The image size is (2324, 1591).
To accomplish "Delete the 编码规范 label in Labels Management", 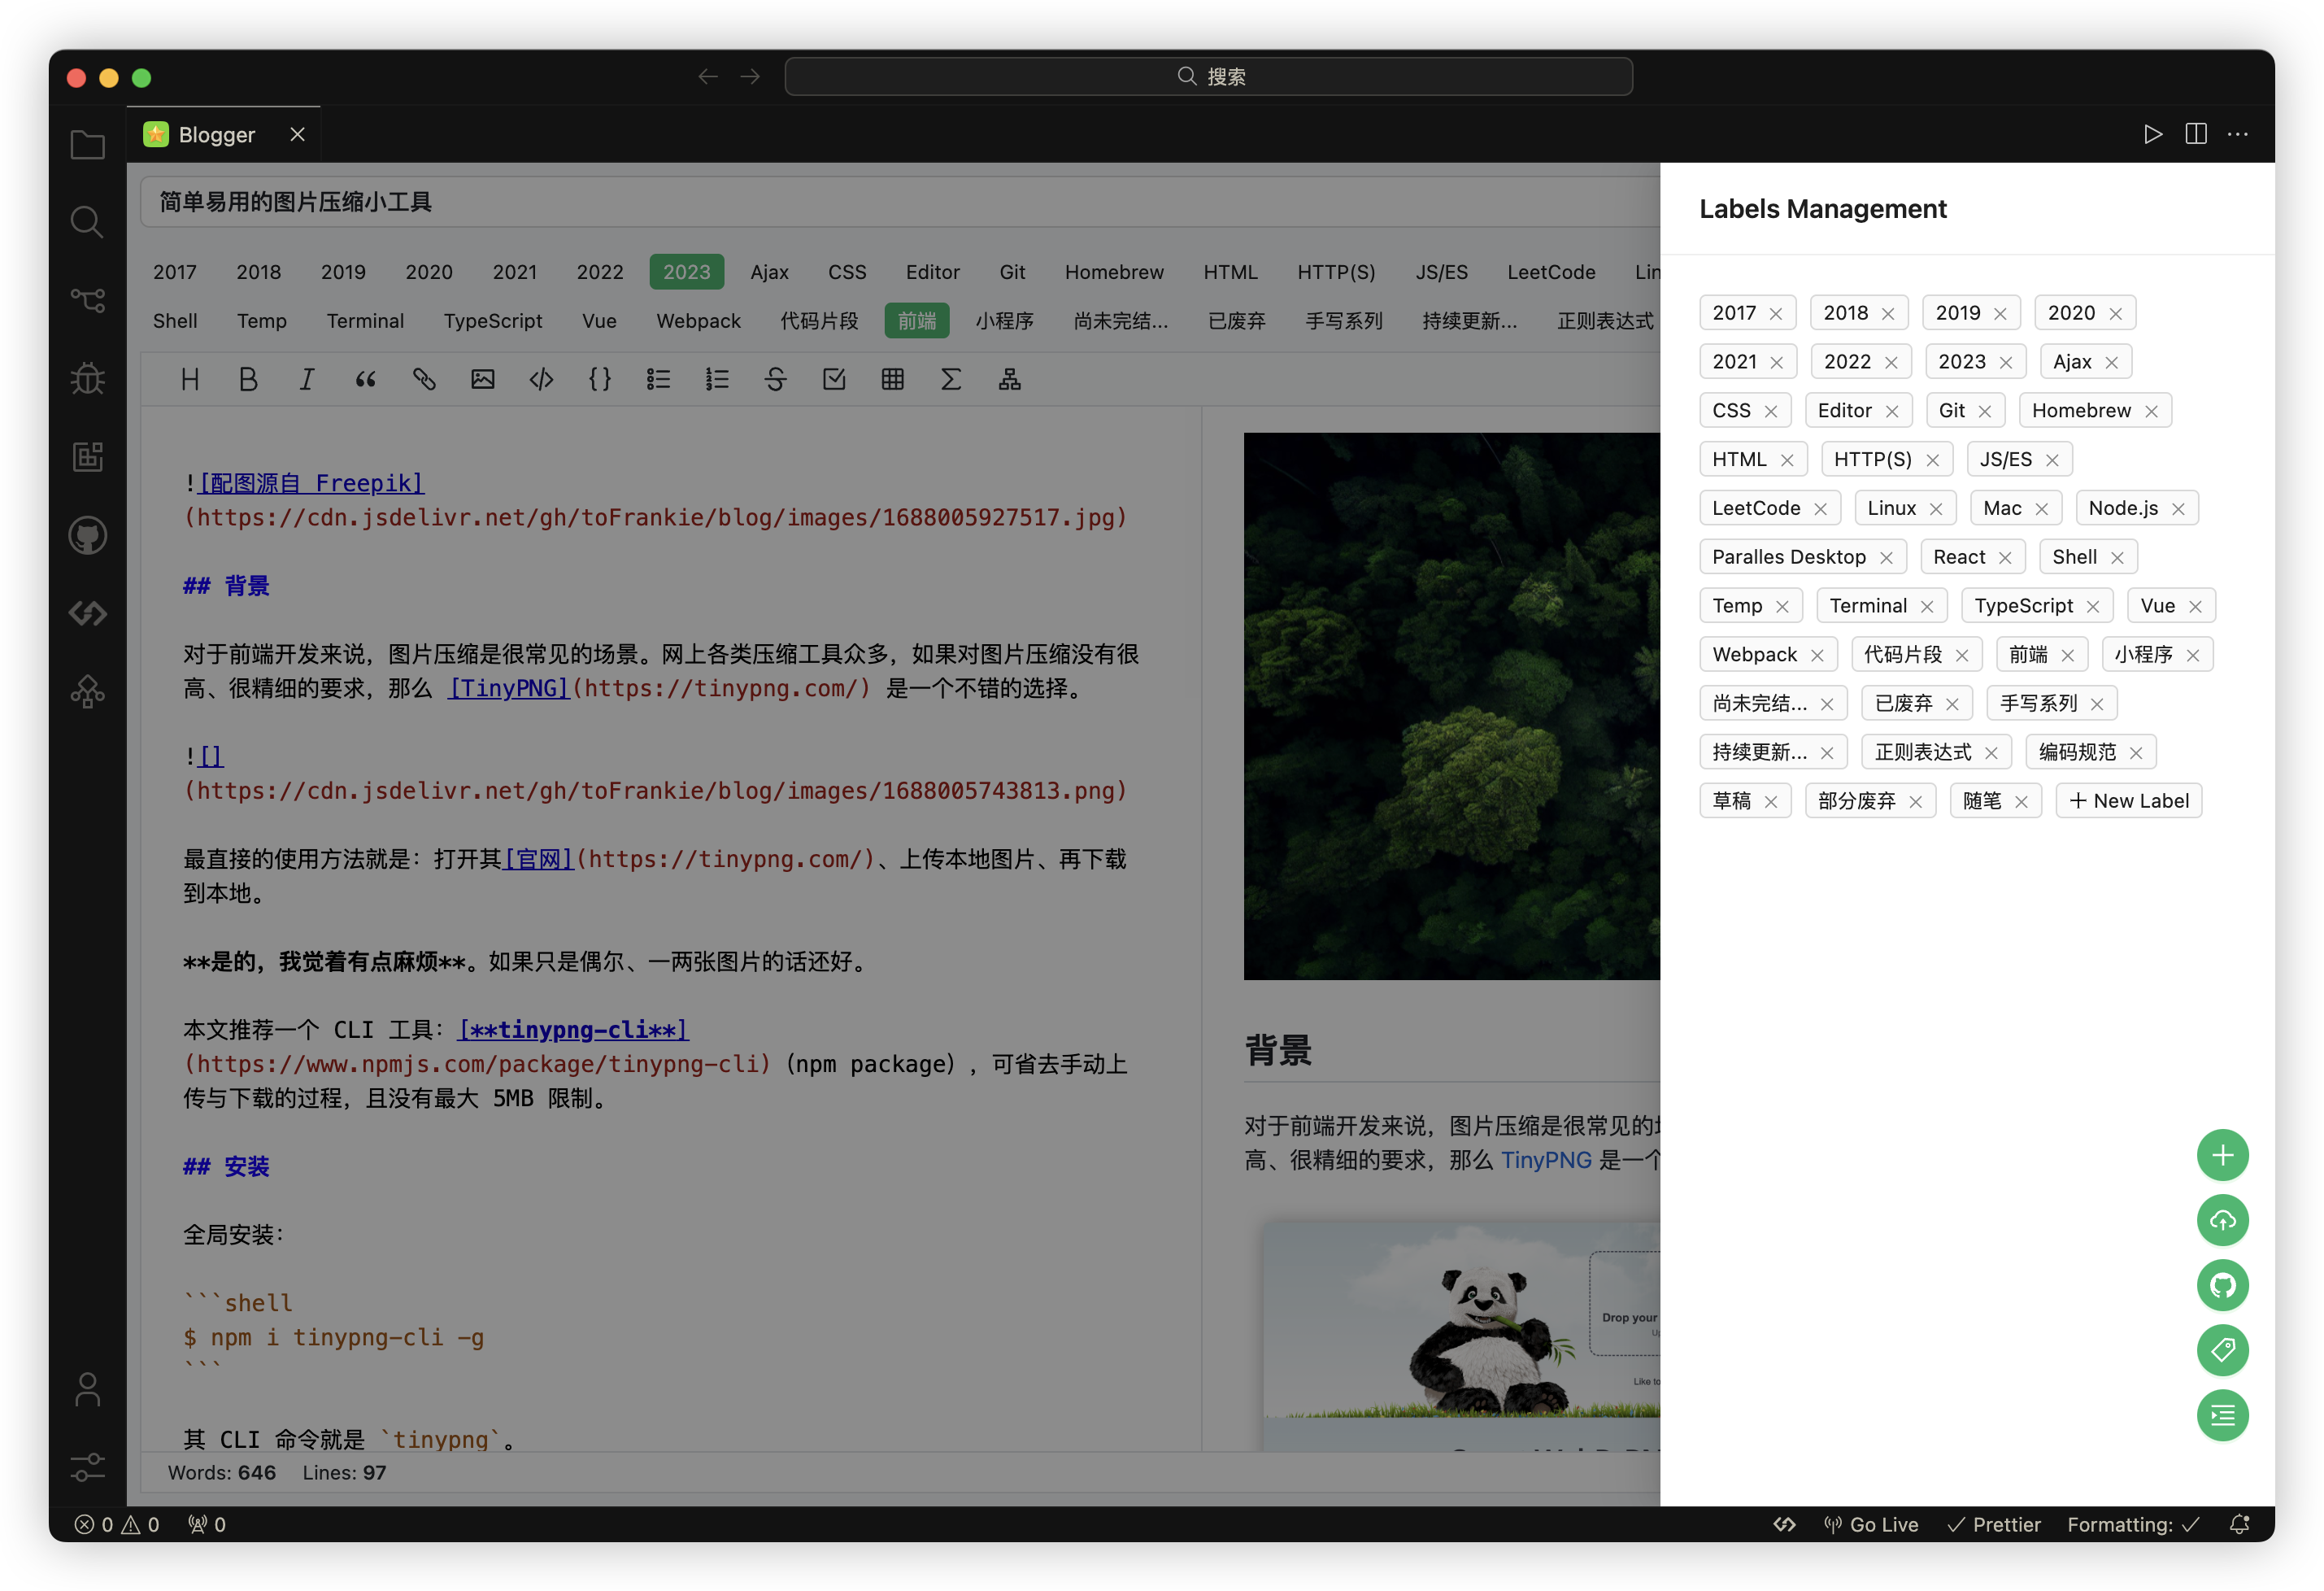I will click(x=2136, y=753).
